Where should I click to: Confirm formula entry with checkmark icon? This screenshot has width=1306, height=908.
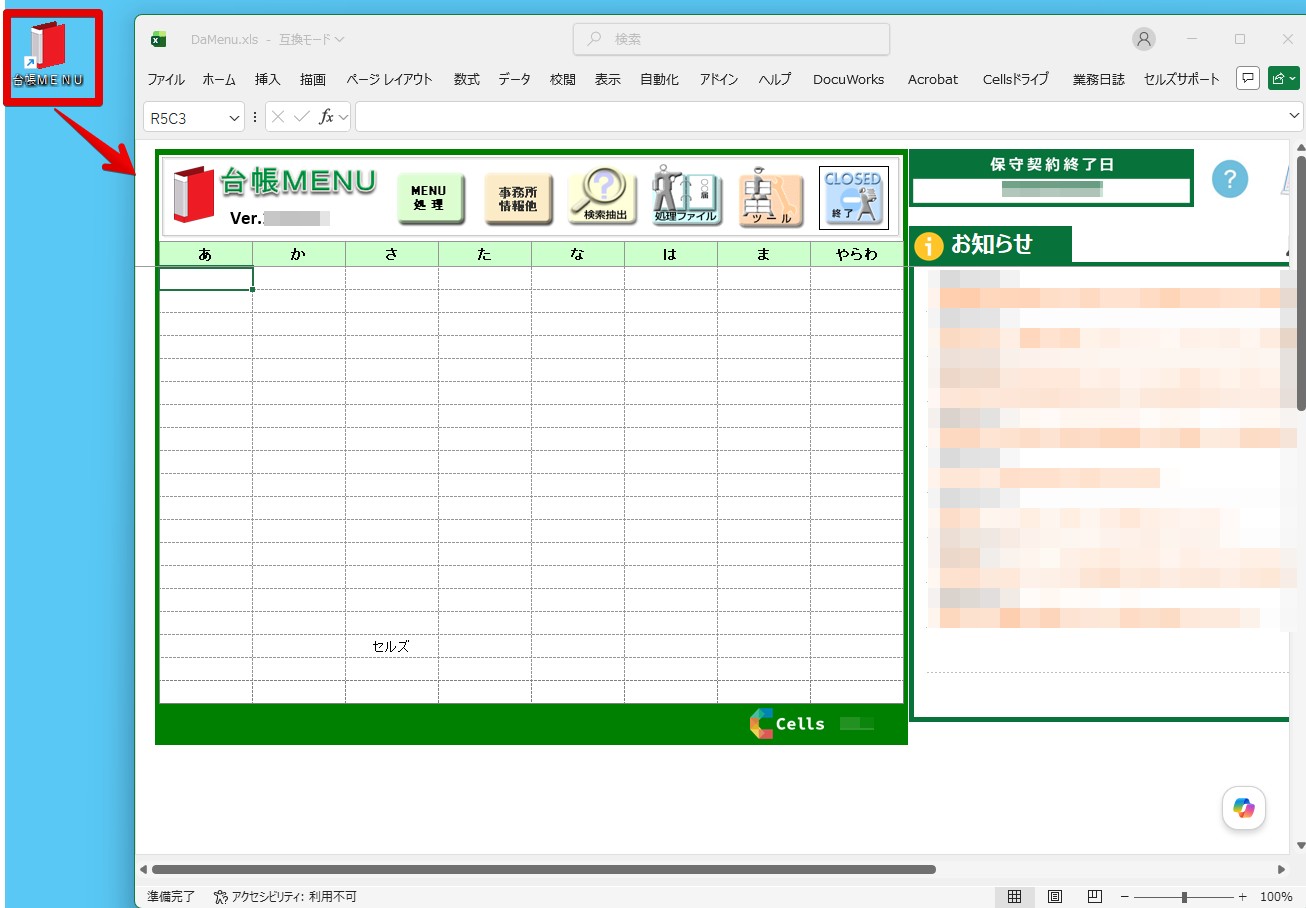pyautogui.click(x=302, y=117)
